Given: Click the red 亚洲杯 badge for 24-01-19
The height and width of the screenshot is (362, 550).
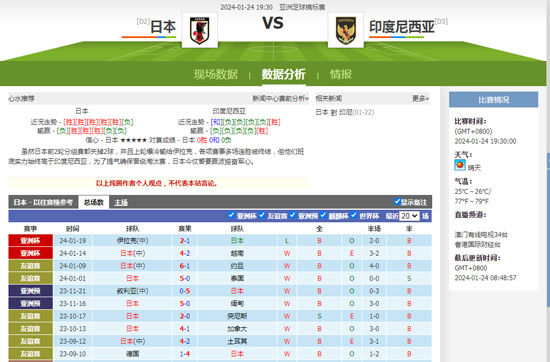Looking at the screenshot, I should [31, 241].
